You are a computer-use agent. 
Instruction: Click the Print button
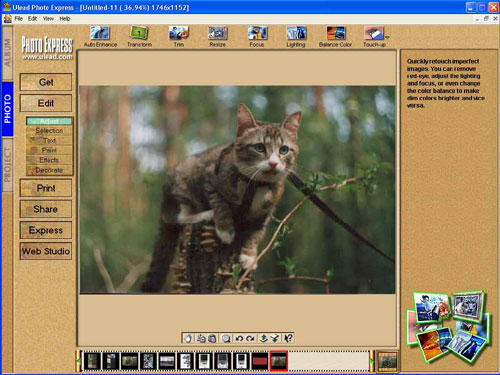[46, 188]
